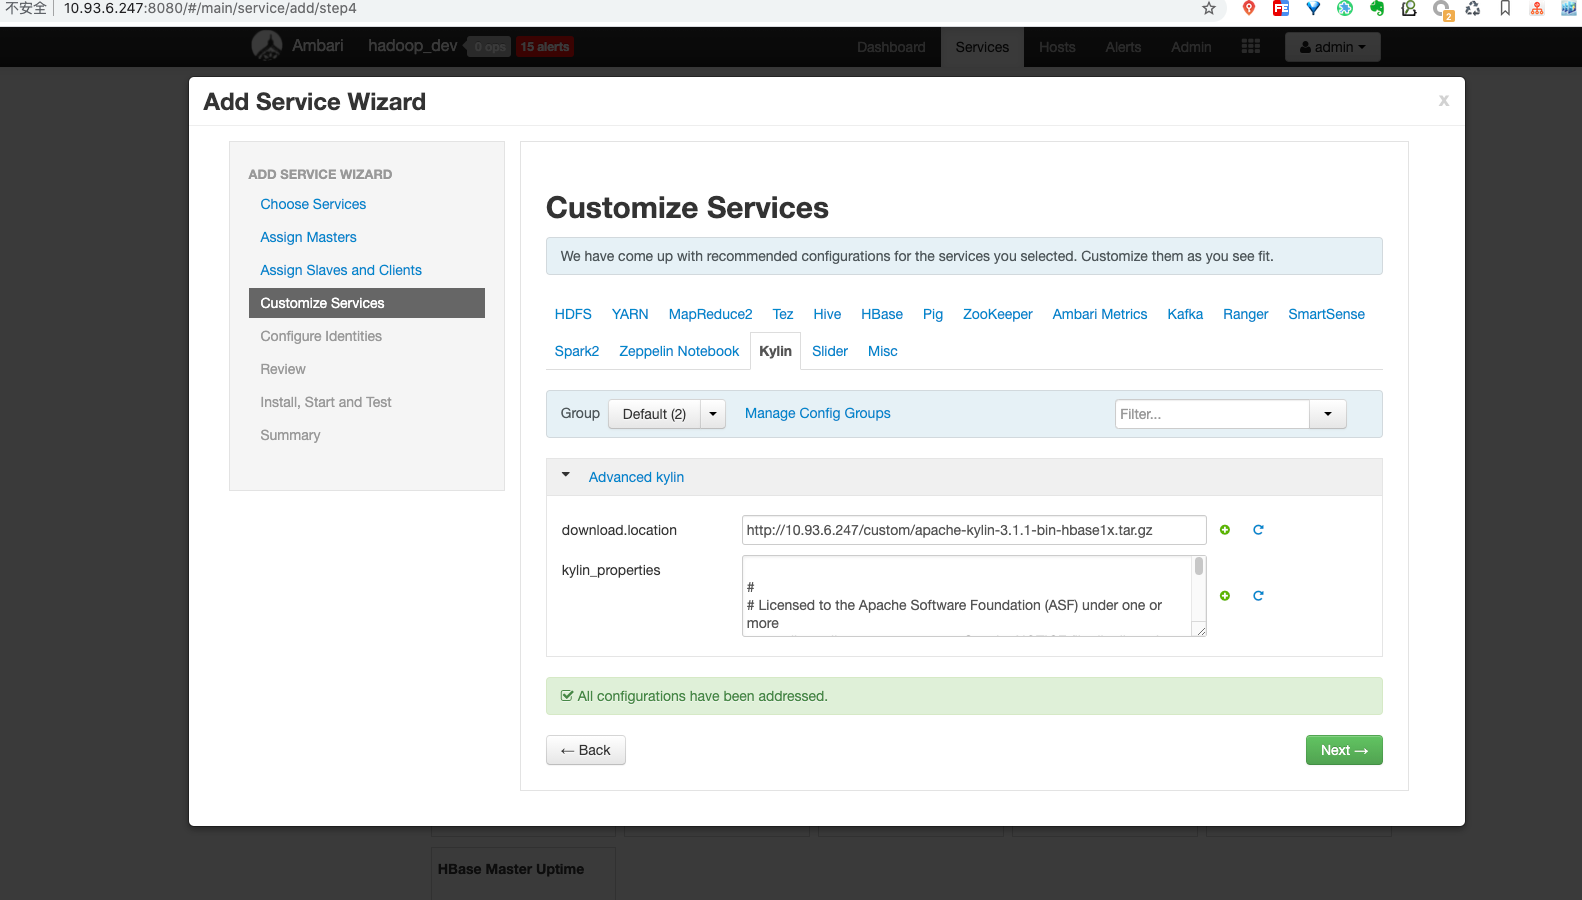Open the red map pin extension
1582x900 pixels.
[x=1249, y=9]
